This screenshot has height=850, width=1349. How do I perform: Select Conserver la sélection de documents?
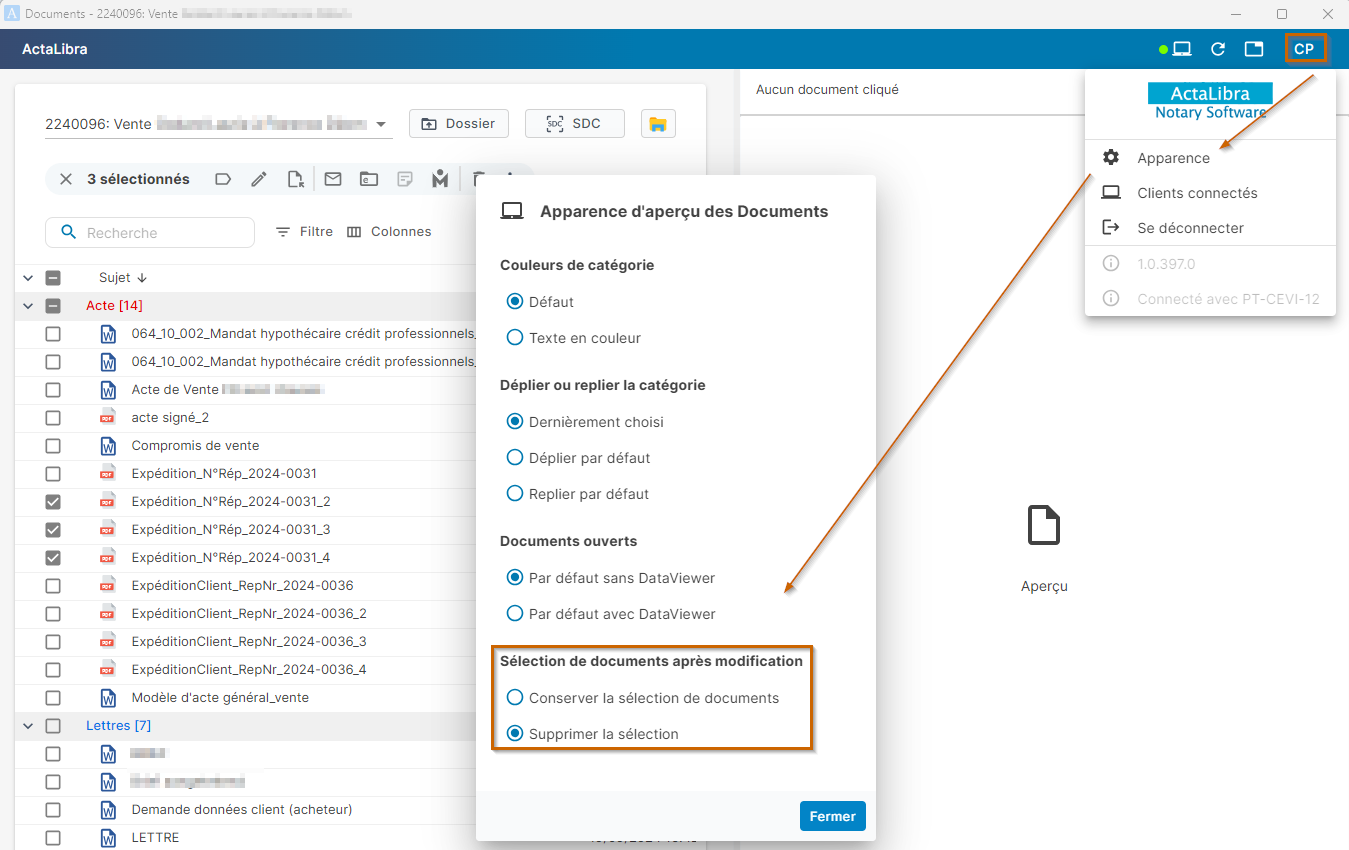515,697
